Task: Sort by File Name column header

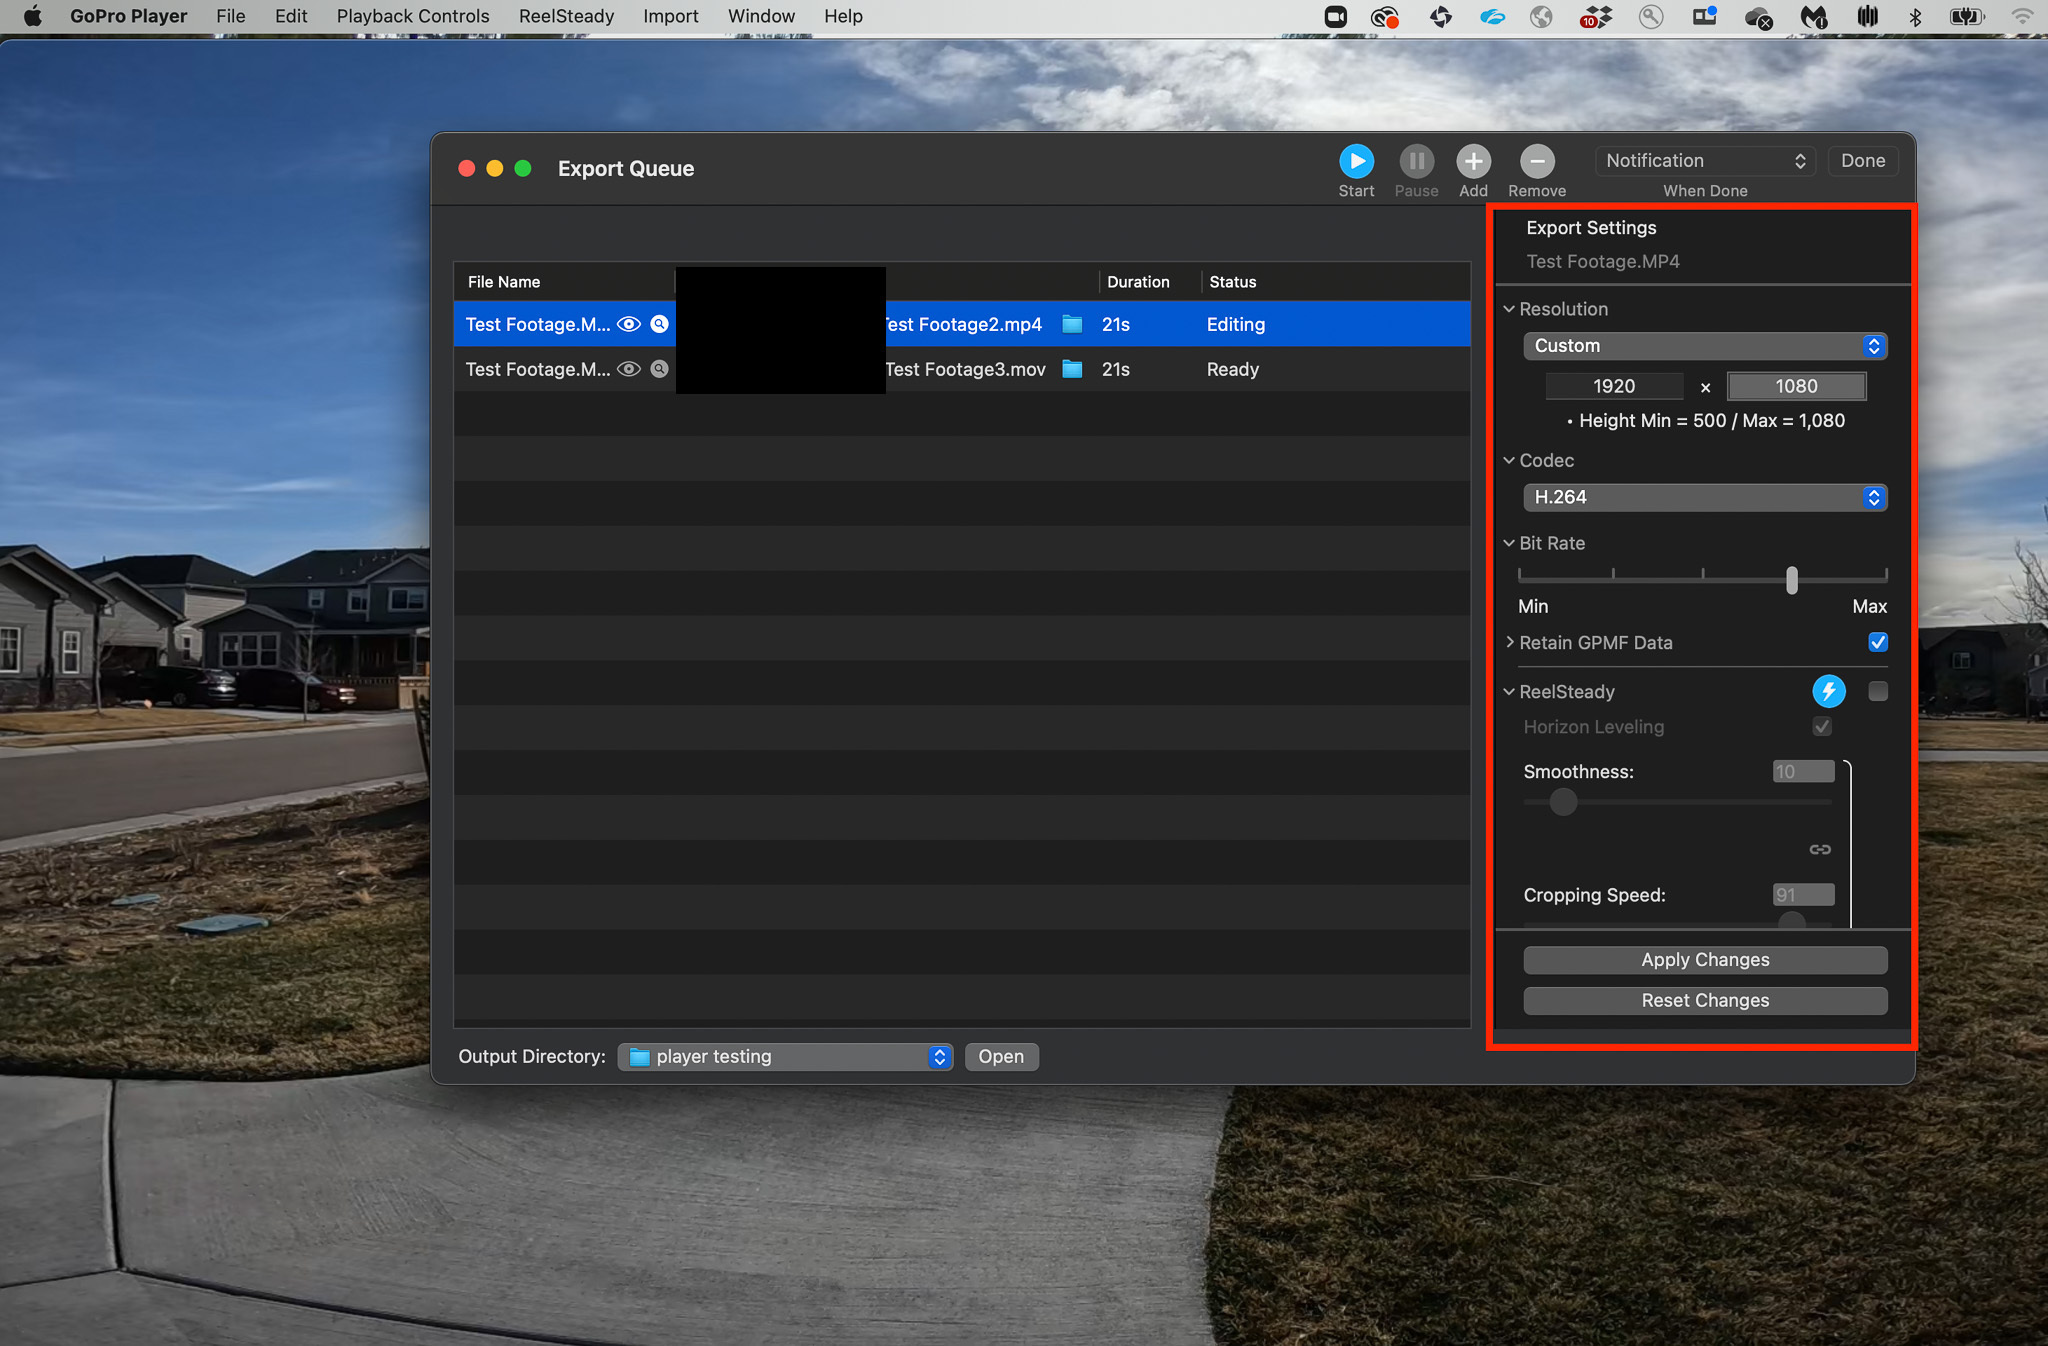Action: point(504,282)
